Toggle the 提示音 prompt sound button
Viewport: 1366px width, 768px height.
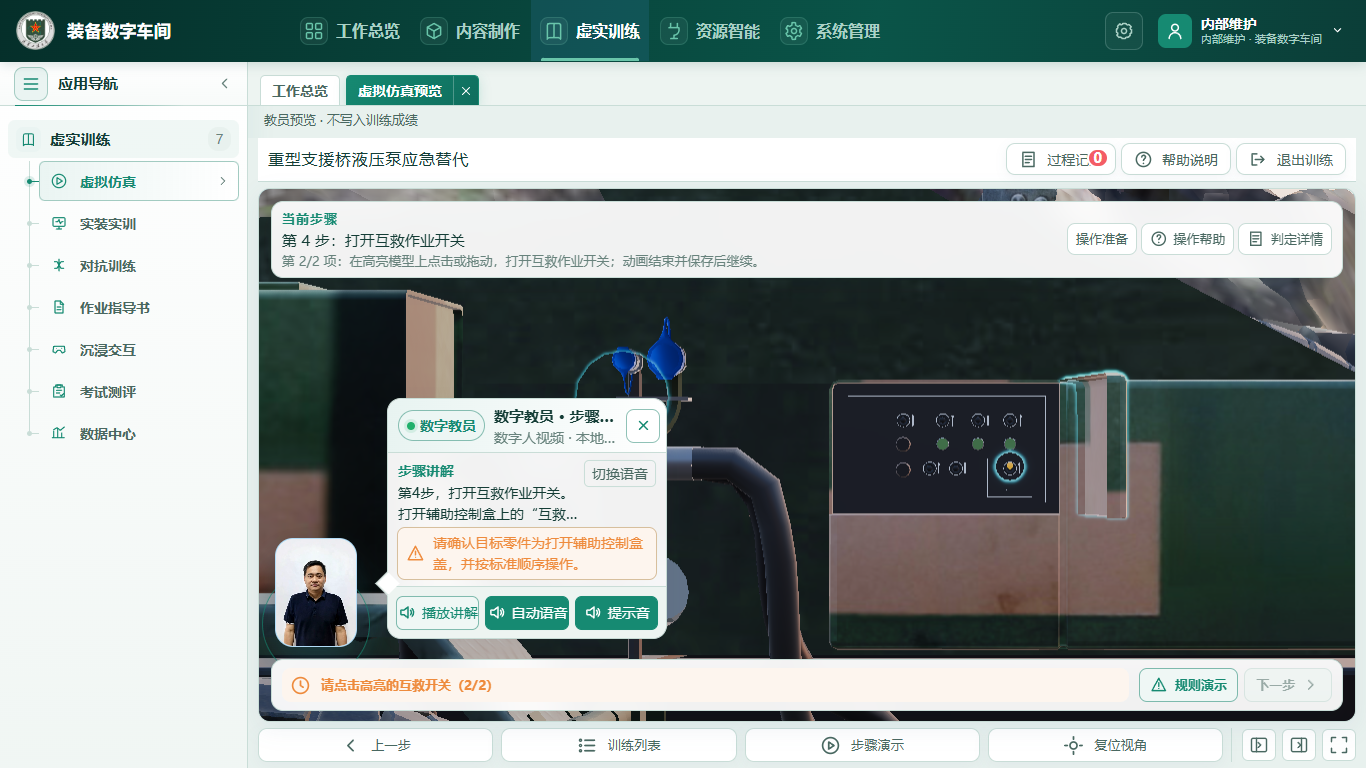pyautogui.click(x=617, y=613)
